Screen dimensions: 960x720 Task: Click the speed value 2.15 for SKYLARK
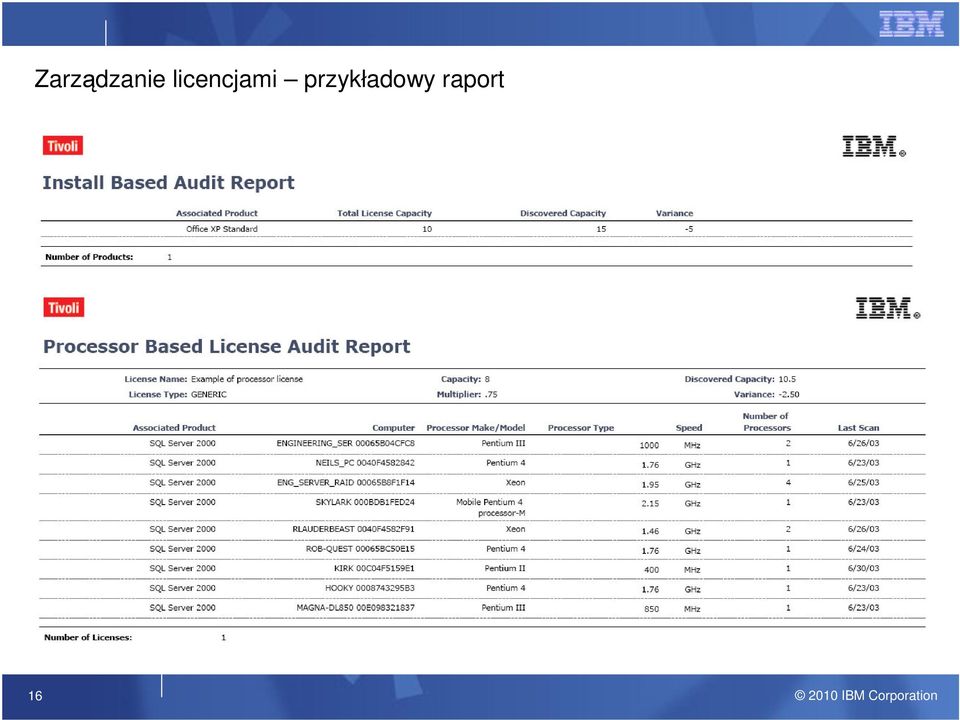(650, 503)
